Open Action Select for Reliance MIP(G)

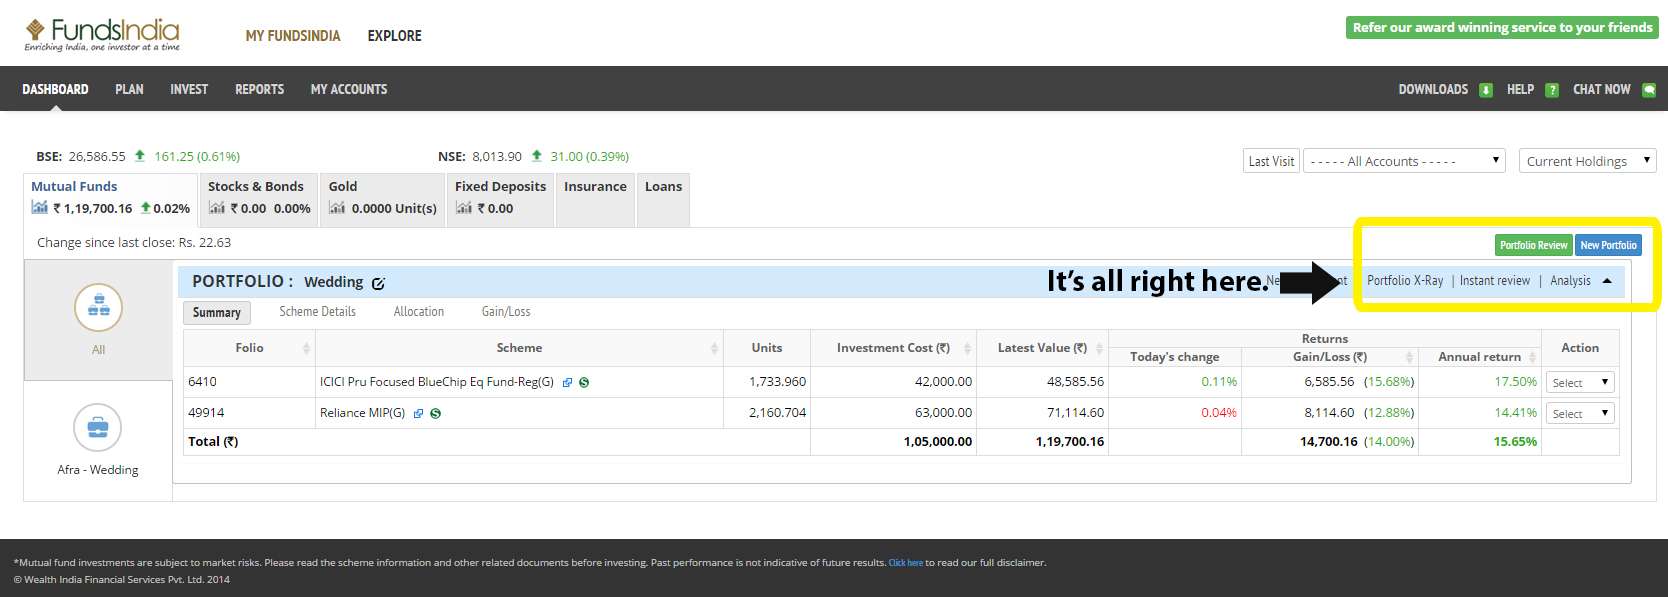[x=1580, y=414]
